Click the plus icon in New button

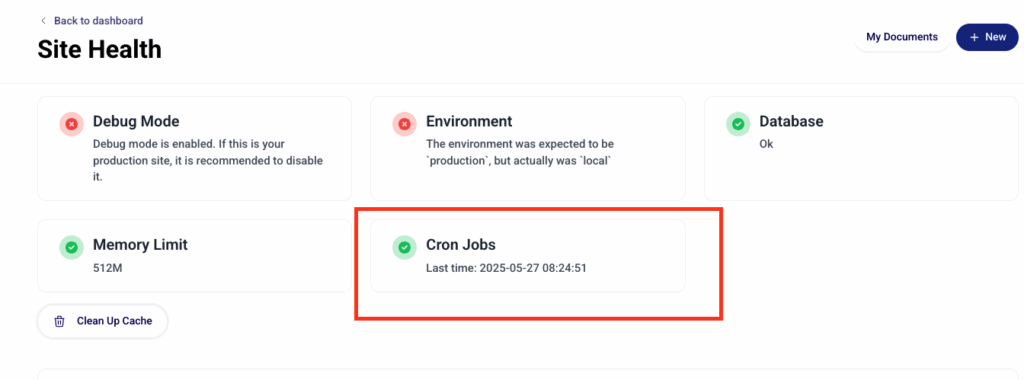974,37
